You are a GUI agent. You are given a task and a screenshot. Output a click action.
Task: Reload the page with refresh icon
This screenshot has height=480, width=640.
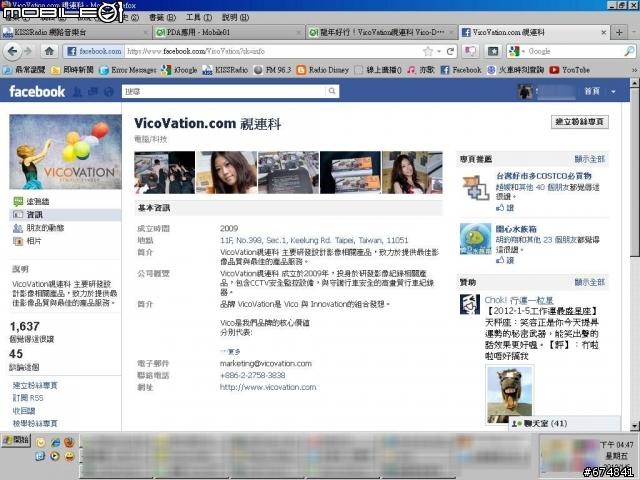point(450,51)
